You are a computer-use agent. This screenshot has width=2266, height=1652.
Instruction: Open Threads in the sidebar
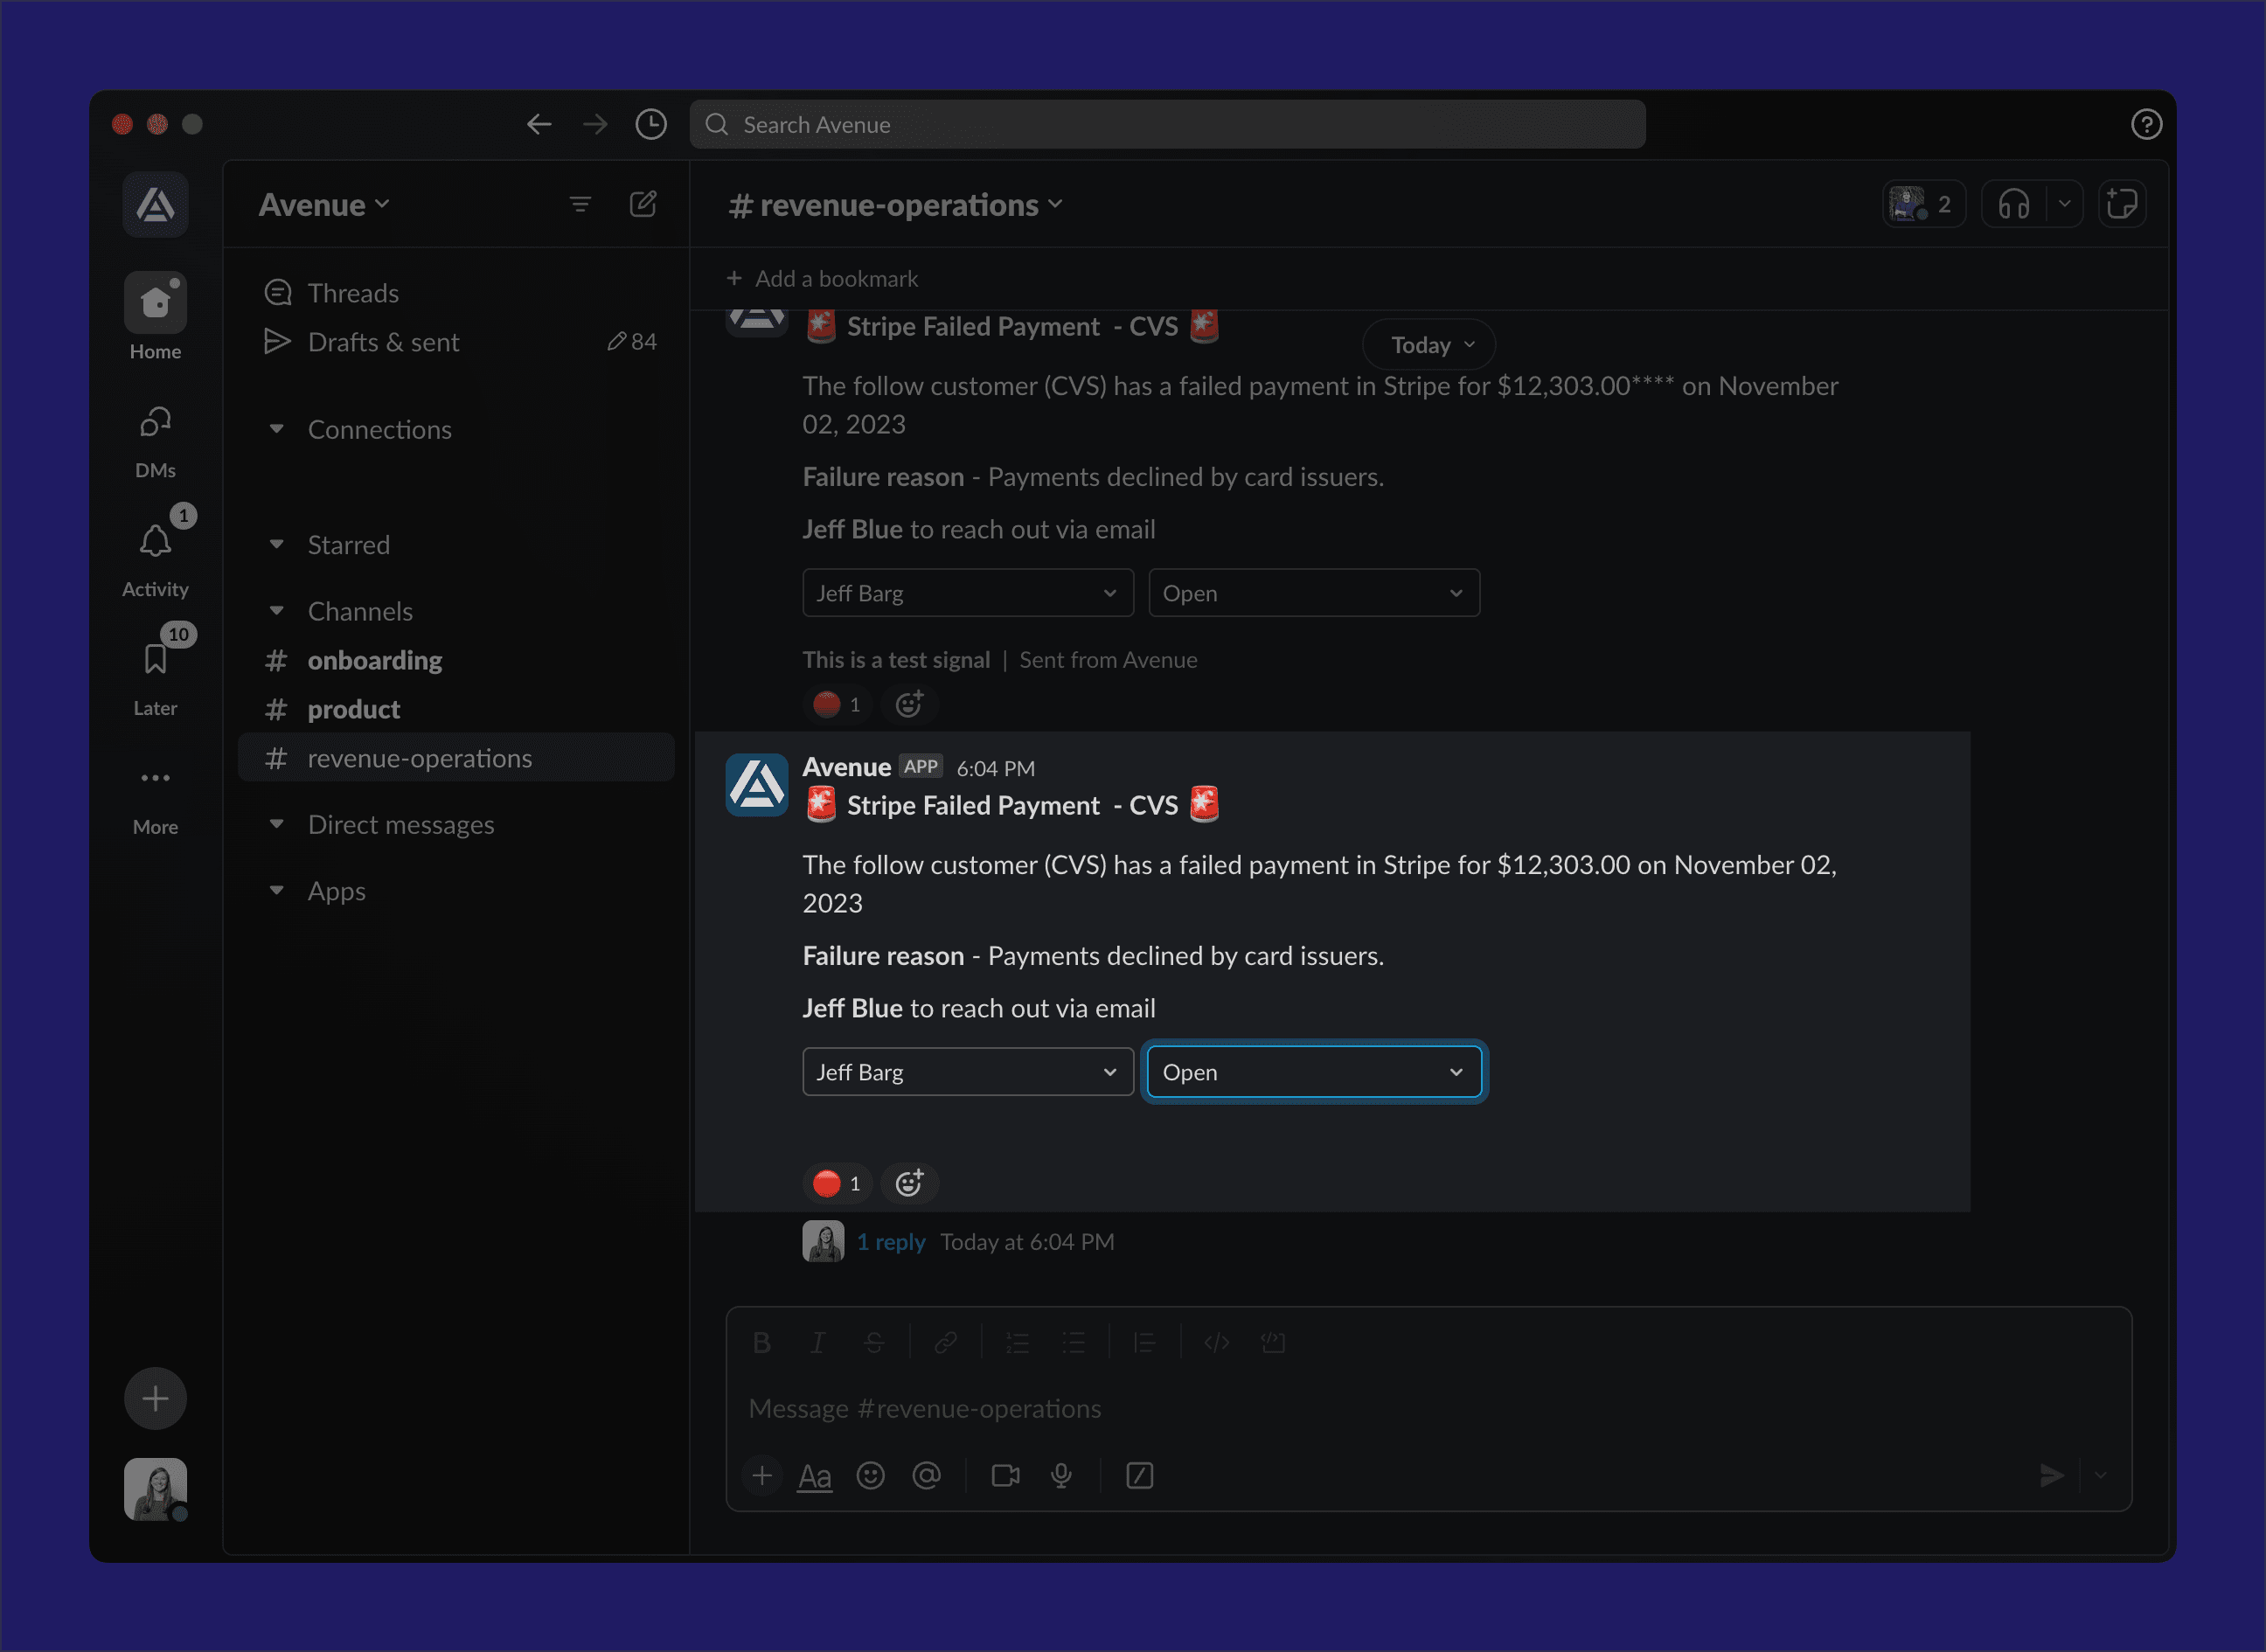coord(352,293)
